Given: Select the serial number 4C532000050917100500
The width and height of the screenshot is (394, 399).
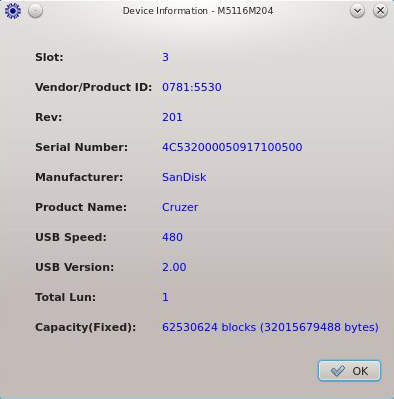Looking at the screenshot, I should point(232,147).
